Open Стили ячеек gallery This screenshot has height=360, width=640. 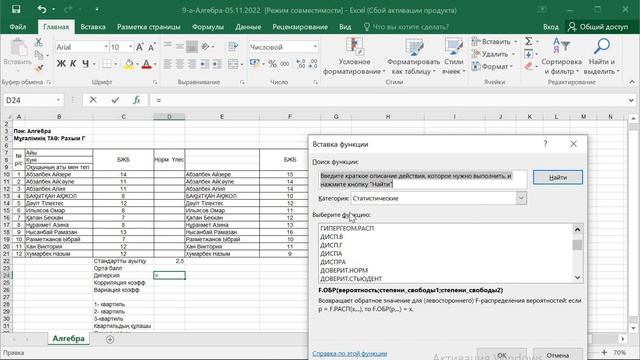(453, 56)
